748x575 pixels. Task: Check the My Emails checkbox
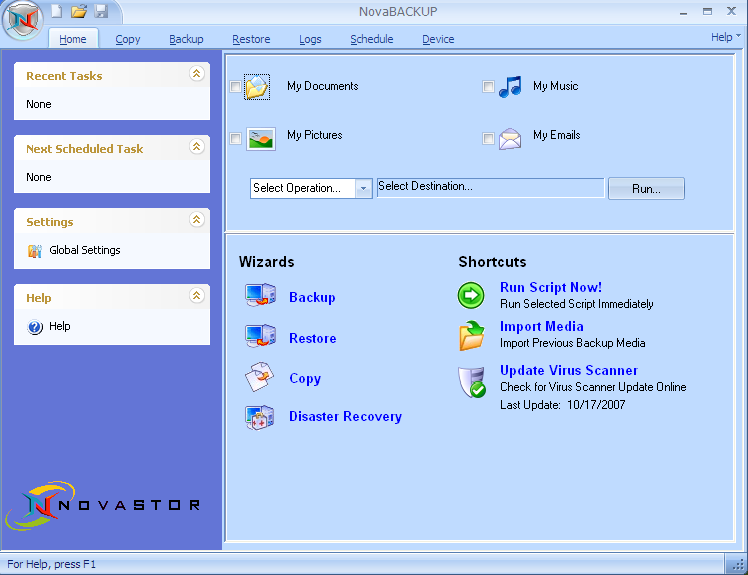488,138
